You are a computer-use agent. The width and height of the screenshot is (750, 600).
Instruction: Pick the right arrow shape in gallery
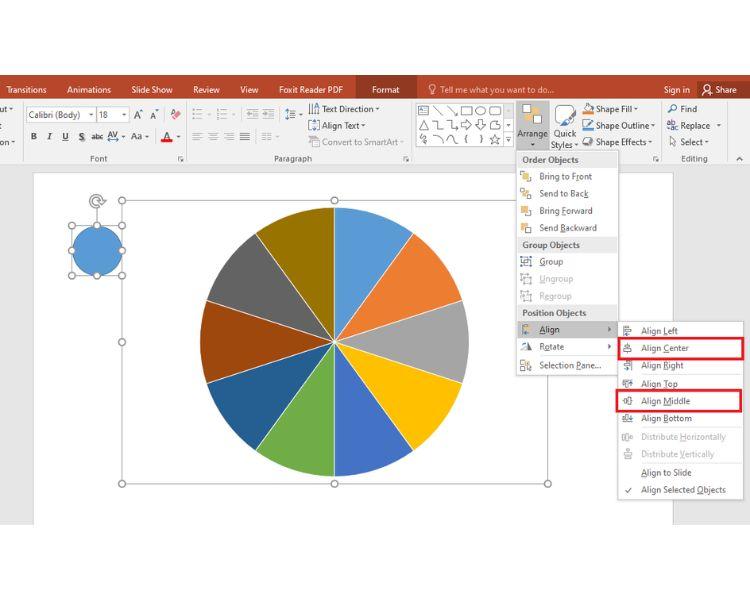click(x=466, y=125)
